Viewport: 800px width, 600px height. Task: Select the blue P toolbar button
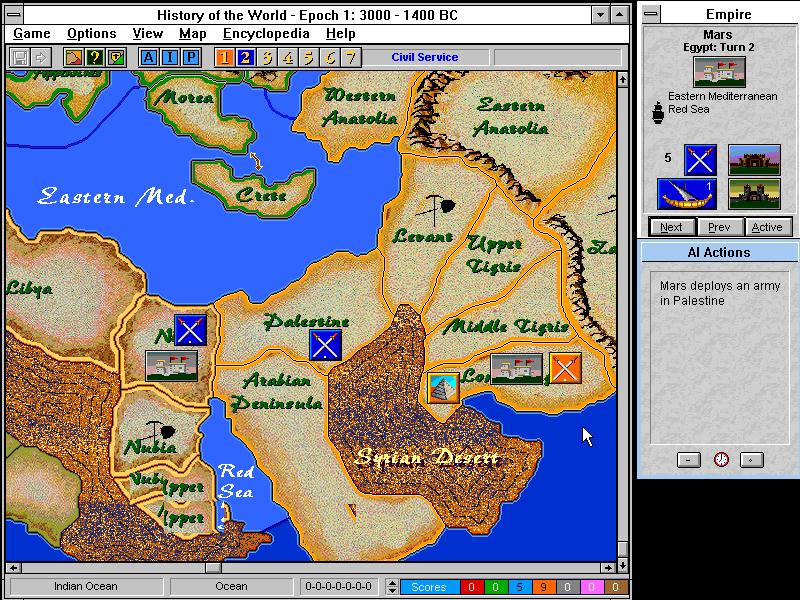[191, 57]
